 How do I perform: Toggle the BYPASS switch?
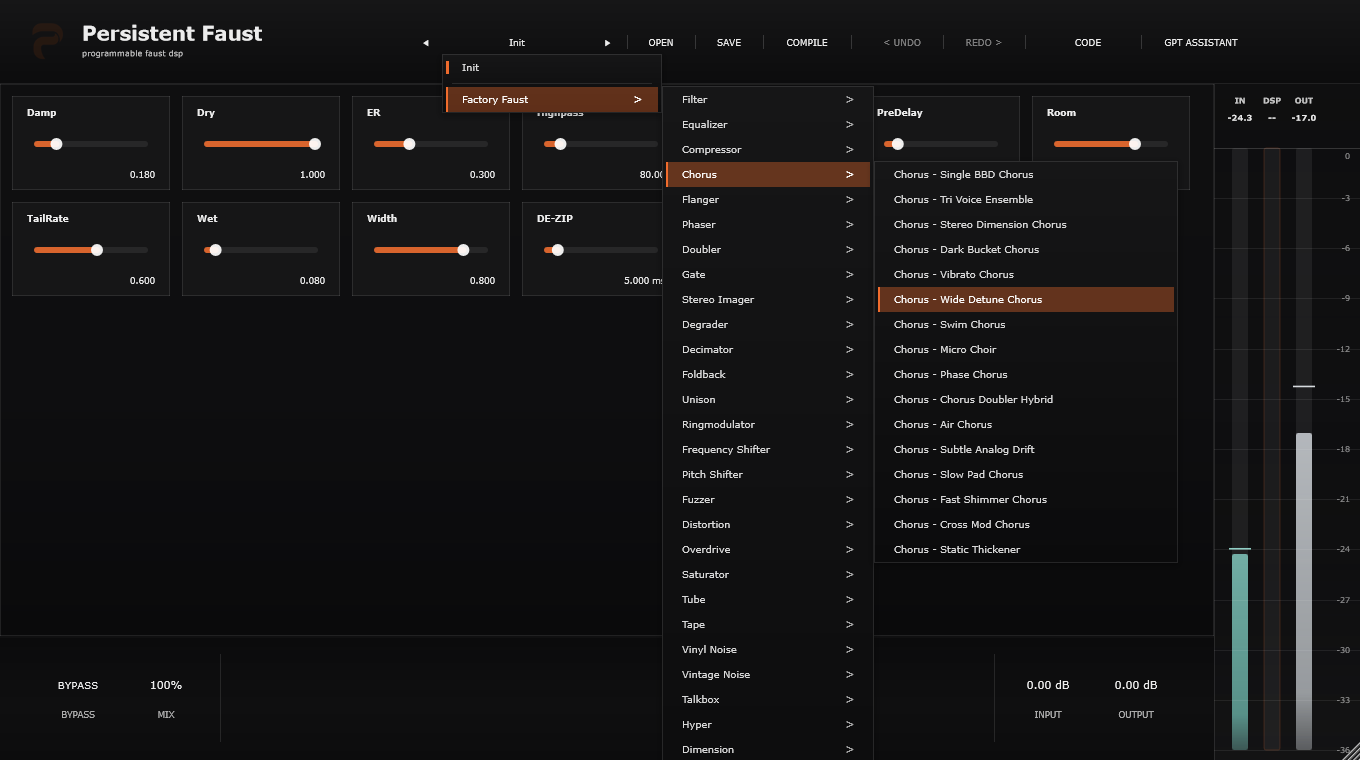pyautogui.click(x=78, y=686)
